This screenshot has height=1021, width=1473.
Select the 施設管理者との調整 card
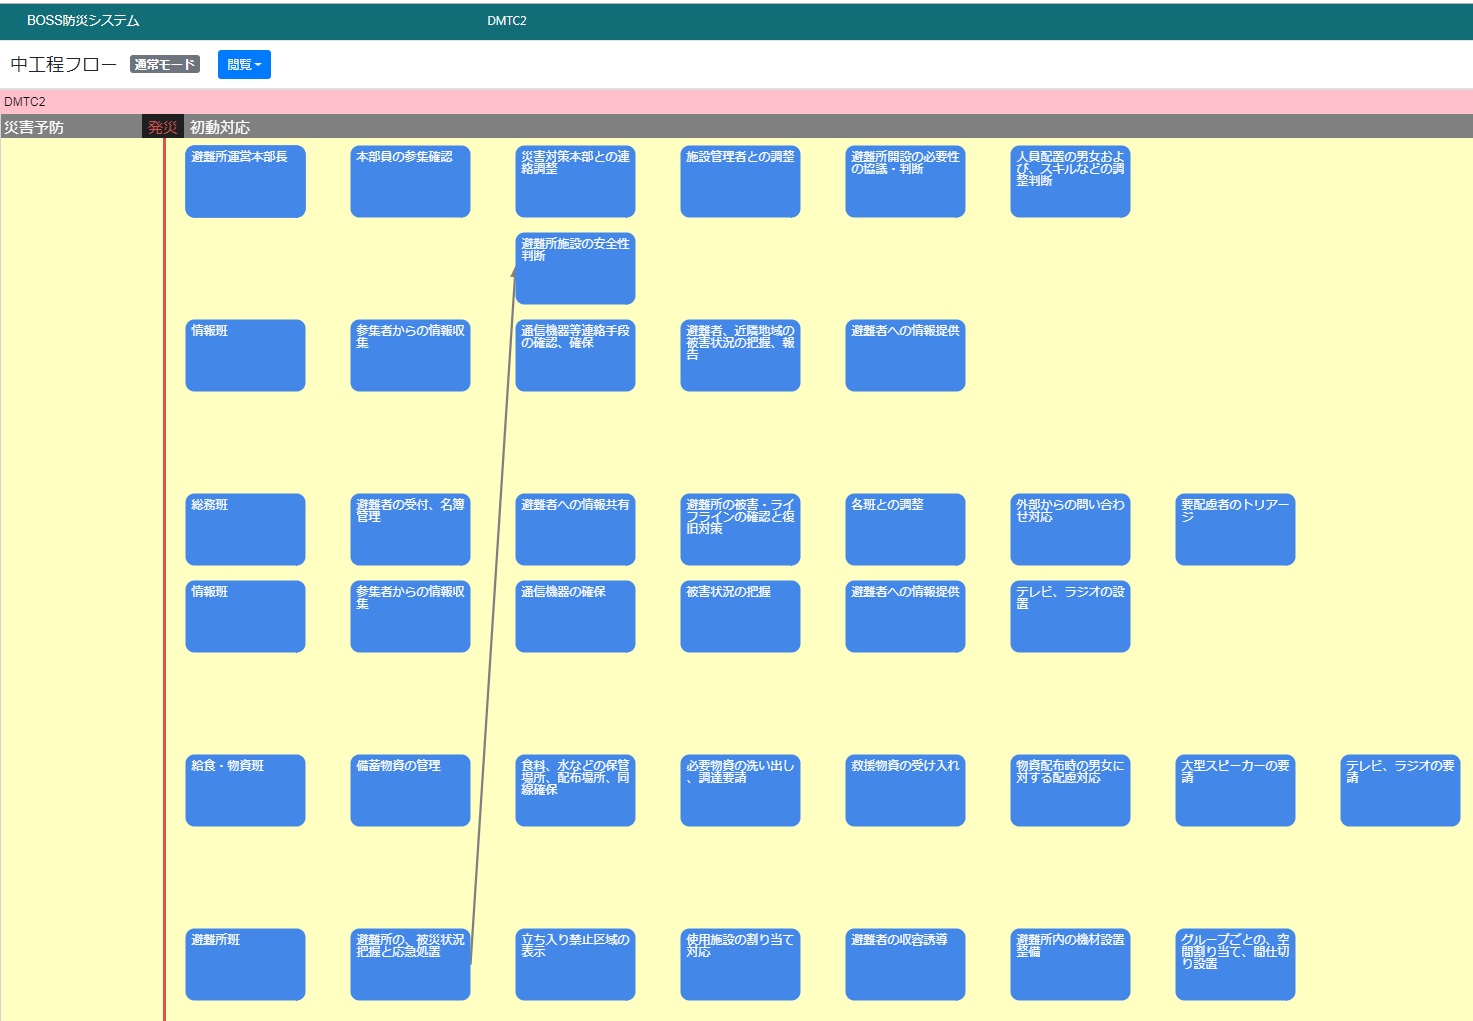click(x=740, y=182)
